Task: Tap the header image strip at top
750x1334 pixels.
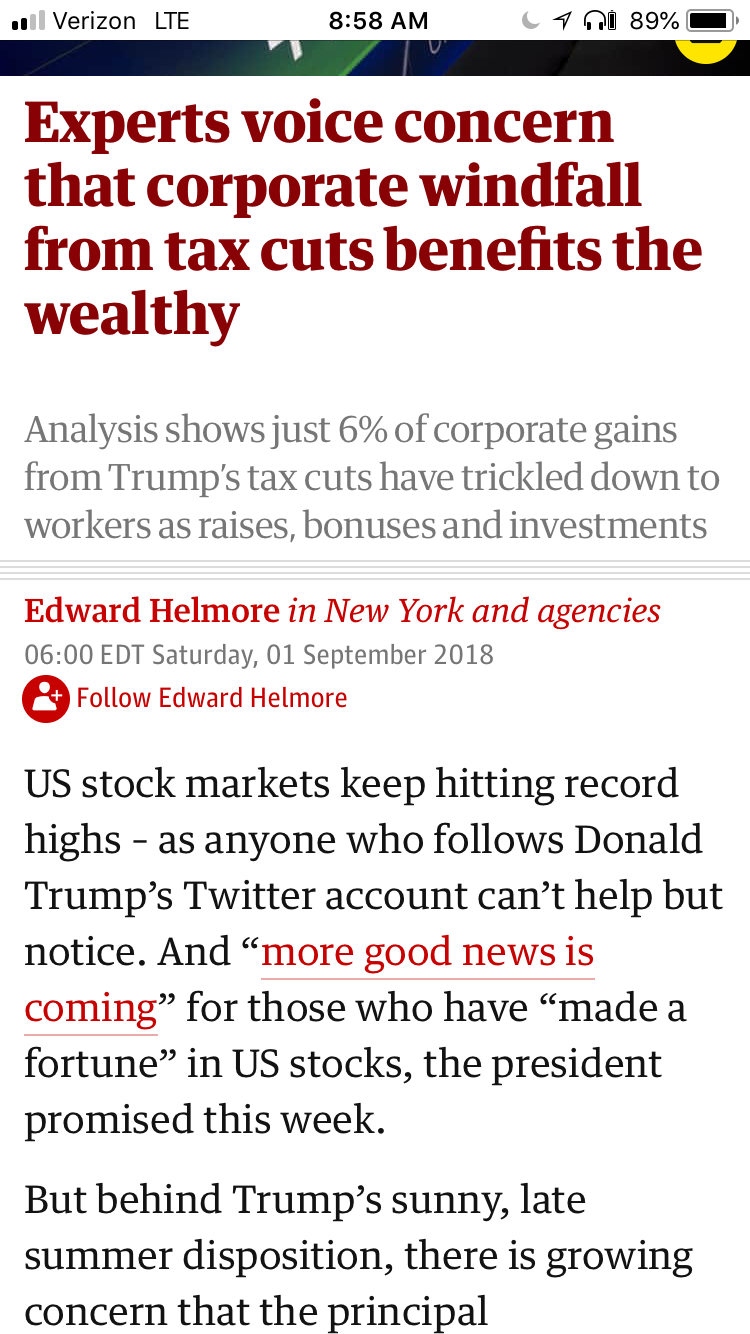Action: point(375,57)
